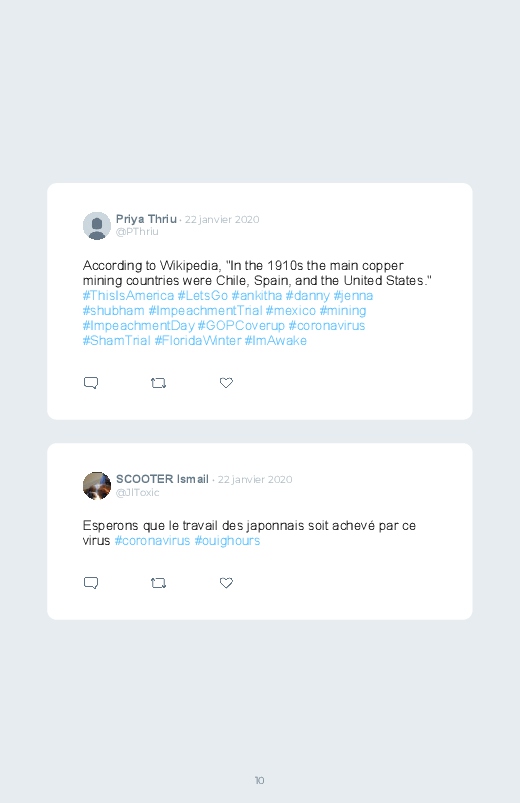Image resolution: width=520 pixels, height=803 pixels.
Task: Retweet Priya Thriu's copper mining tweet
Action: pyautogui.click(x=158, y=383)
